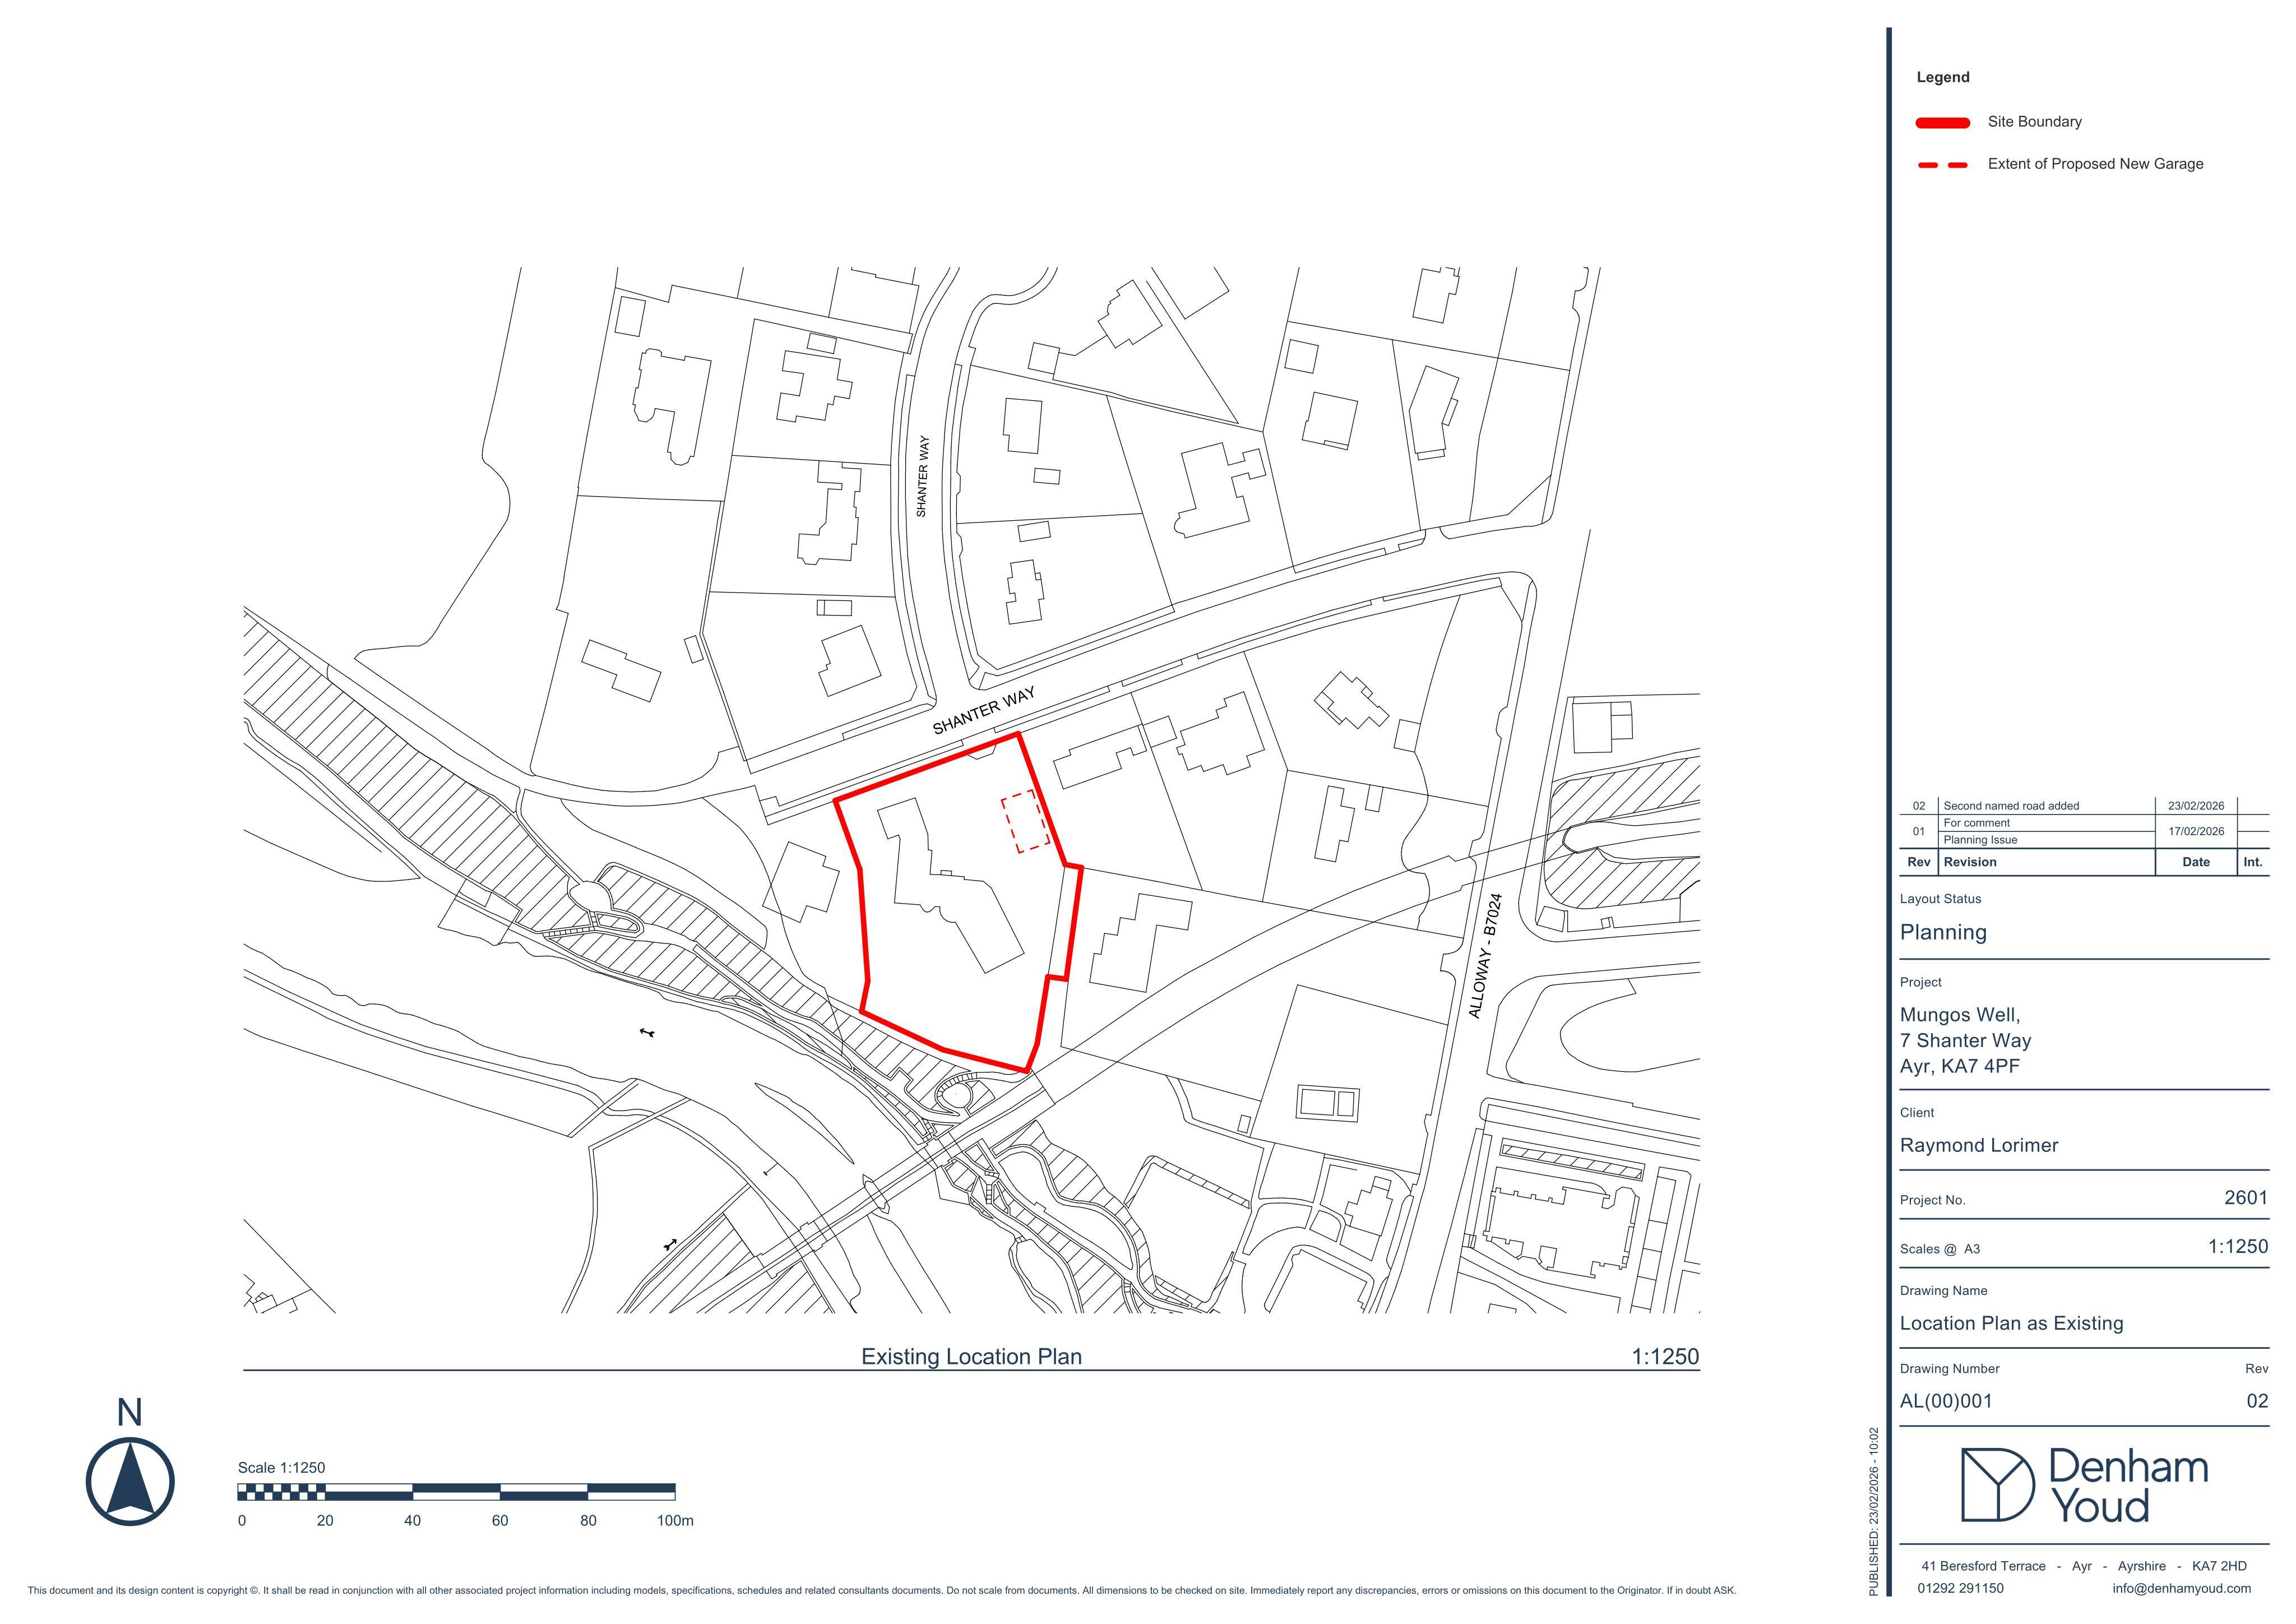Click the '7 Shanter Way' address line
This screenshot has height=1624, width=2296.
(x=1966, y=1041)
